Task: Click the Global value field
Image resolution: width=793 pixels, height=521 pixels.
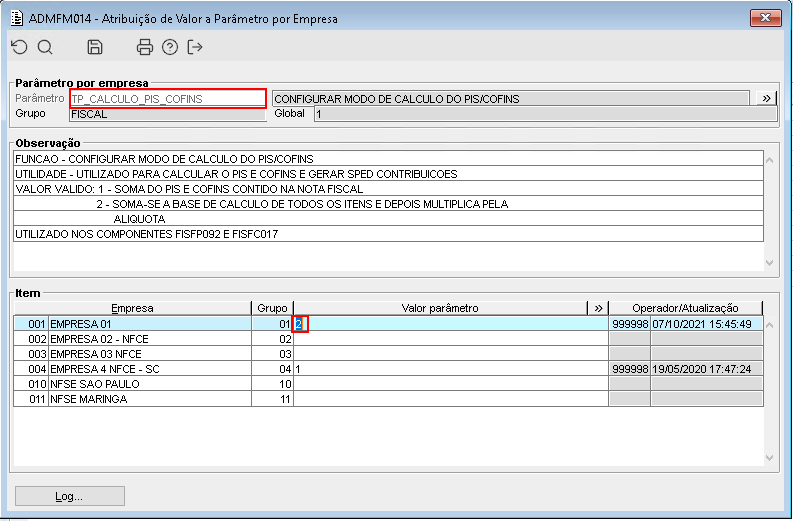Action: tap(546, 114)
